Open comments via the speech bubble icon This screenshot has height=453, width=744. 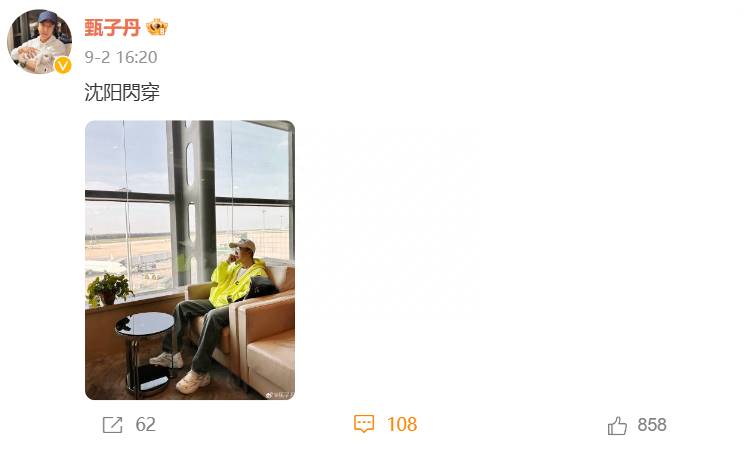coord(364,424)
